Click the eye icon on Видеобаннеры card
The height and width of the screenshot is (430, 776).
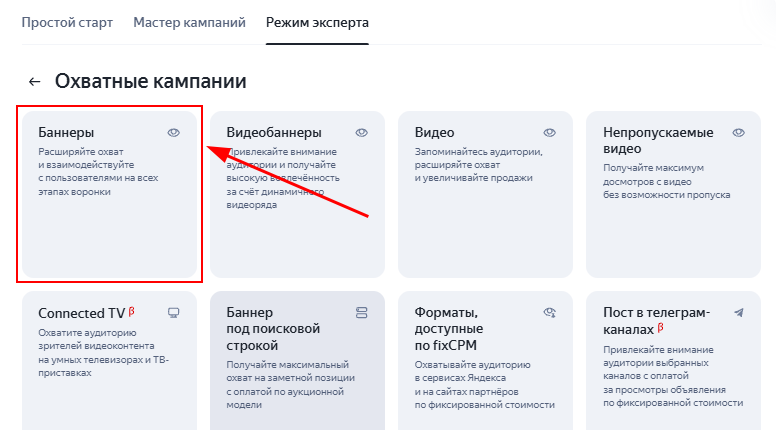tap(362, 132)
